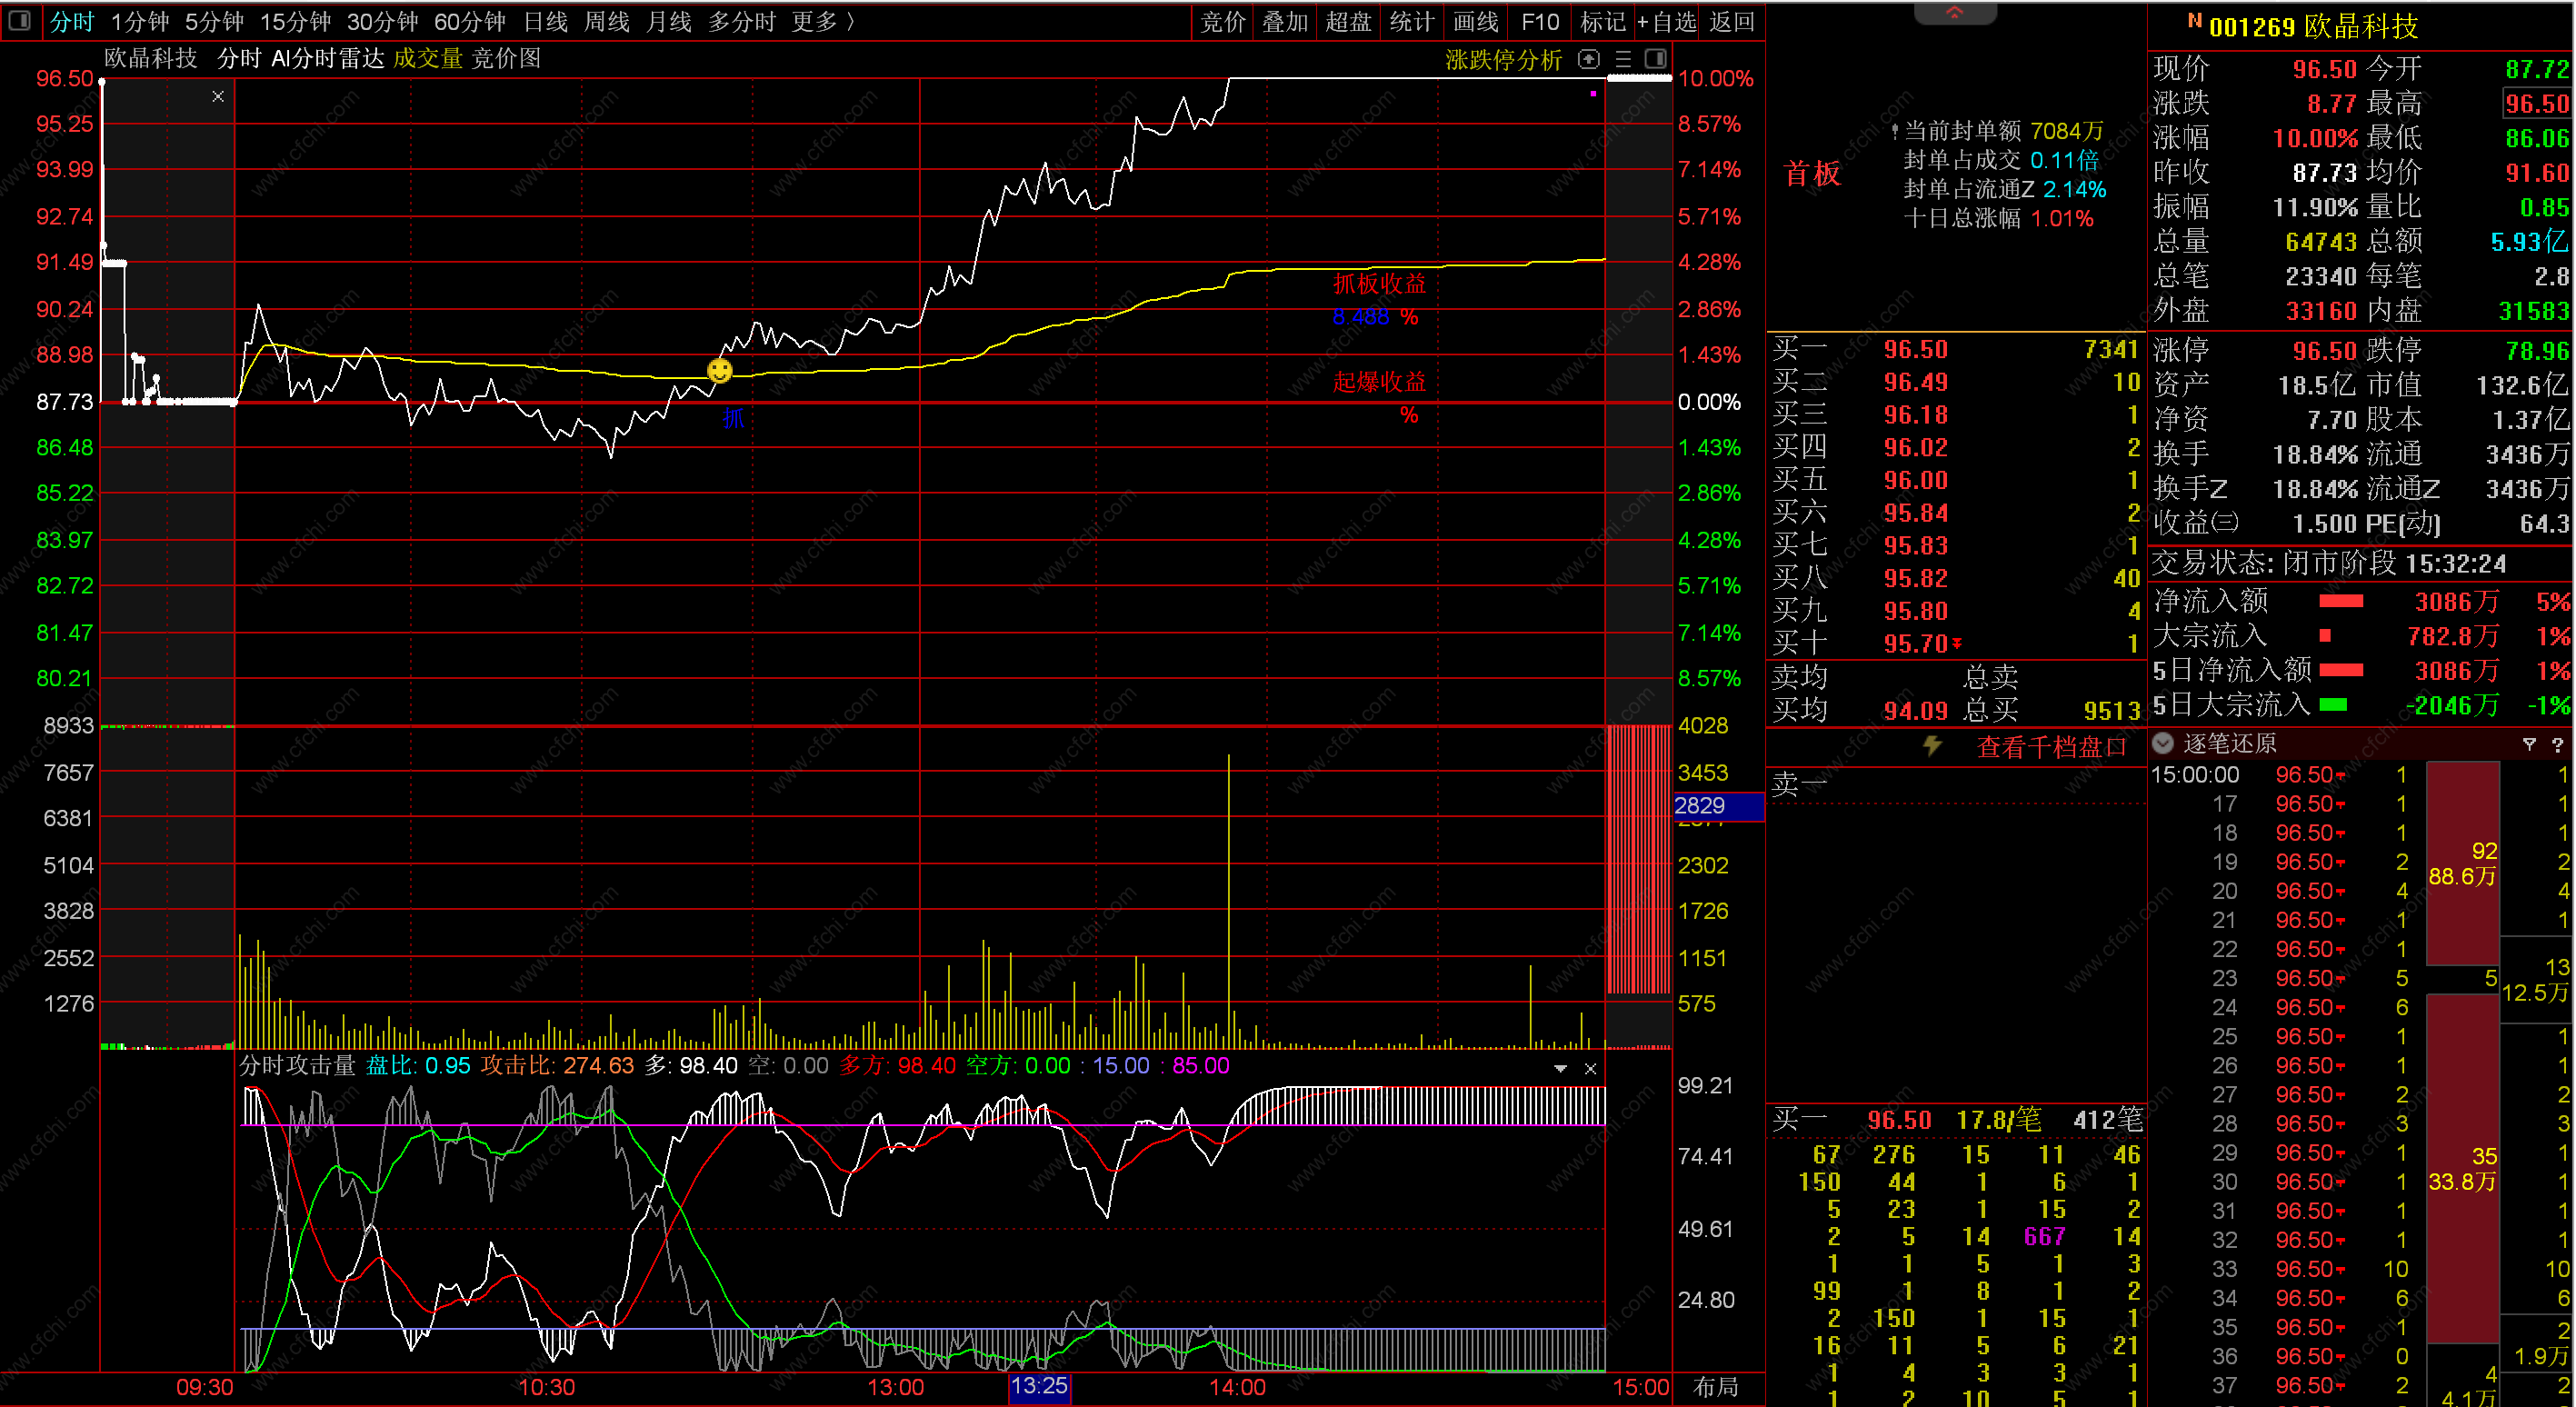Viewport: 2576px width, 1407px height.
Task: Expand the 逐笔还原 circle dropdown
Action: [x=2163, y=743]
